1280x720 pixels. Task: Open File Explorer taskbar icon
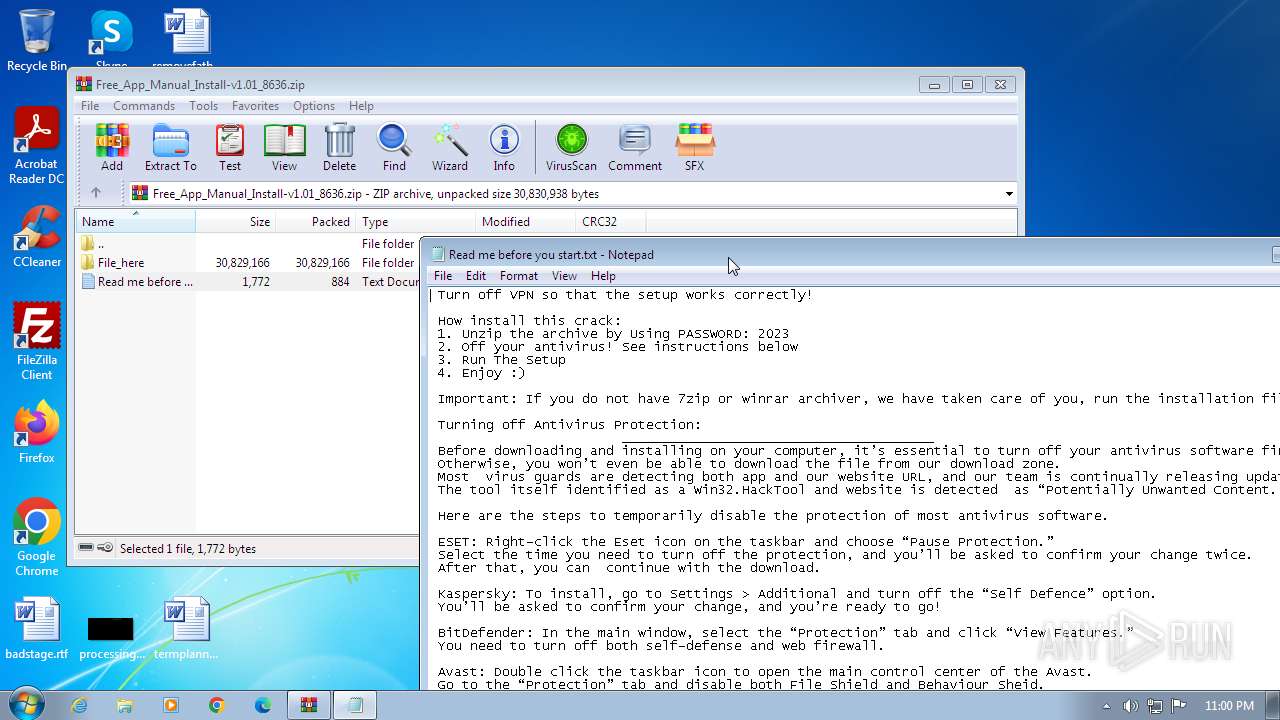click(125, 705)
